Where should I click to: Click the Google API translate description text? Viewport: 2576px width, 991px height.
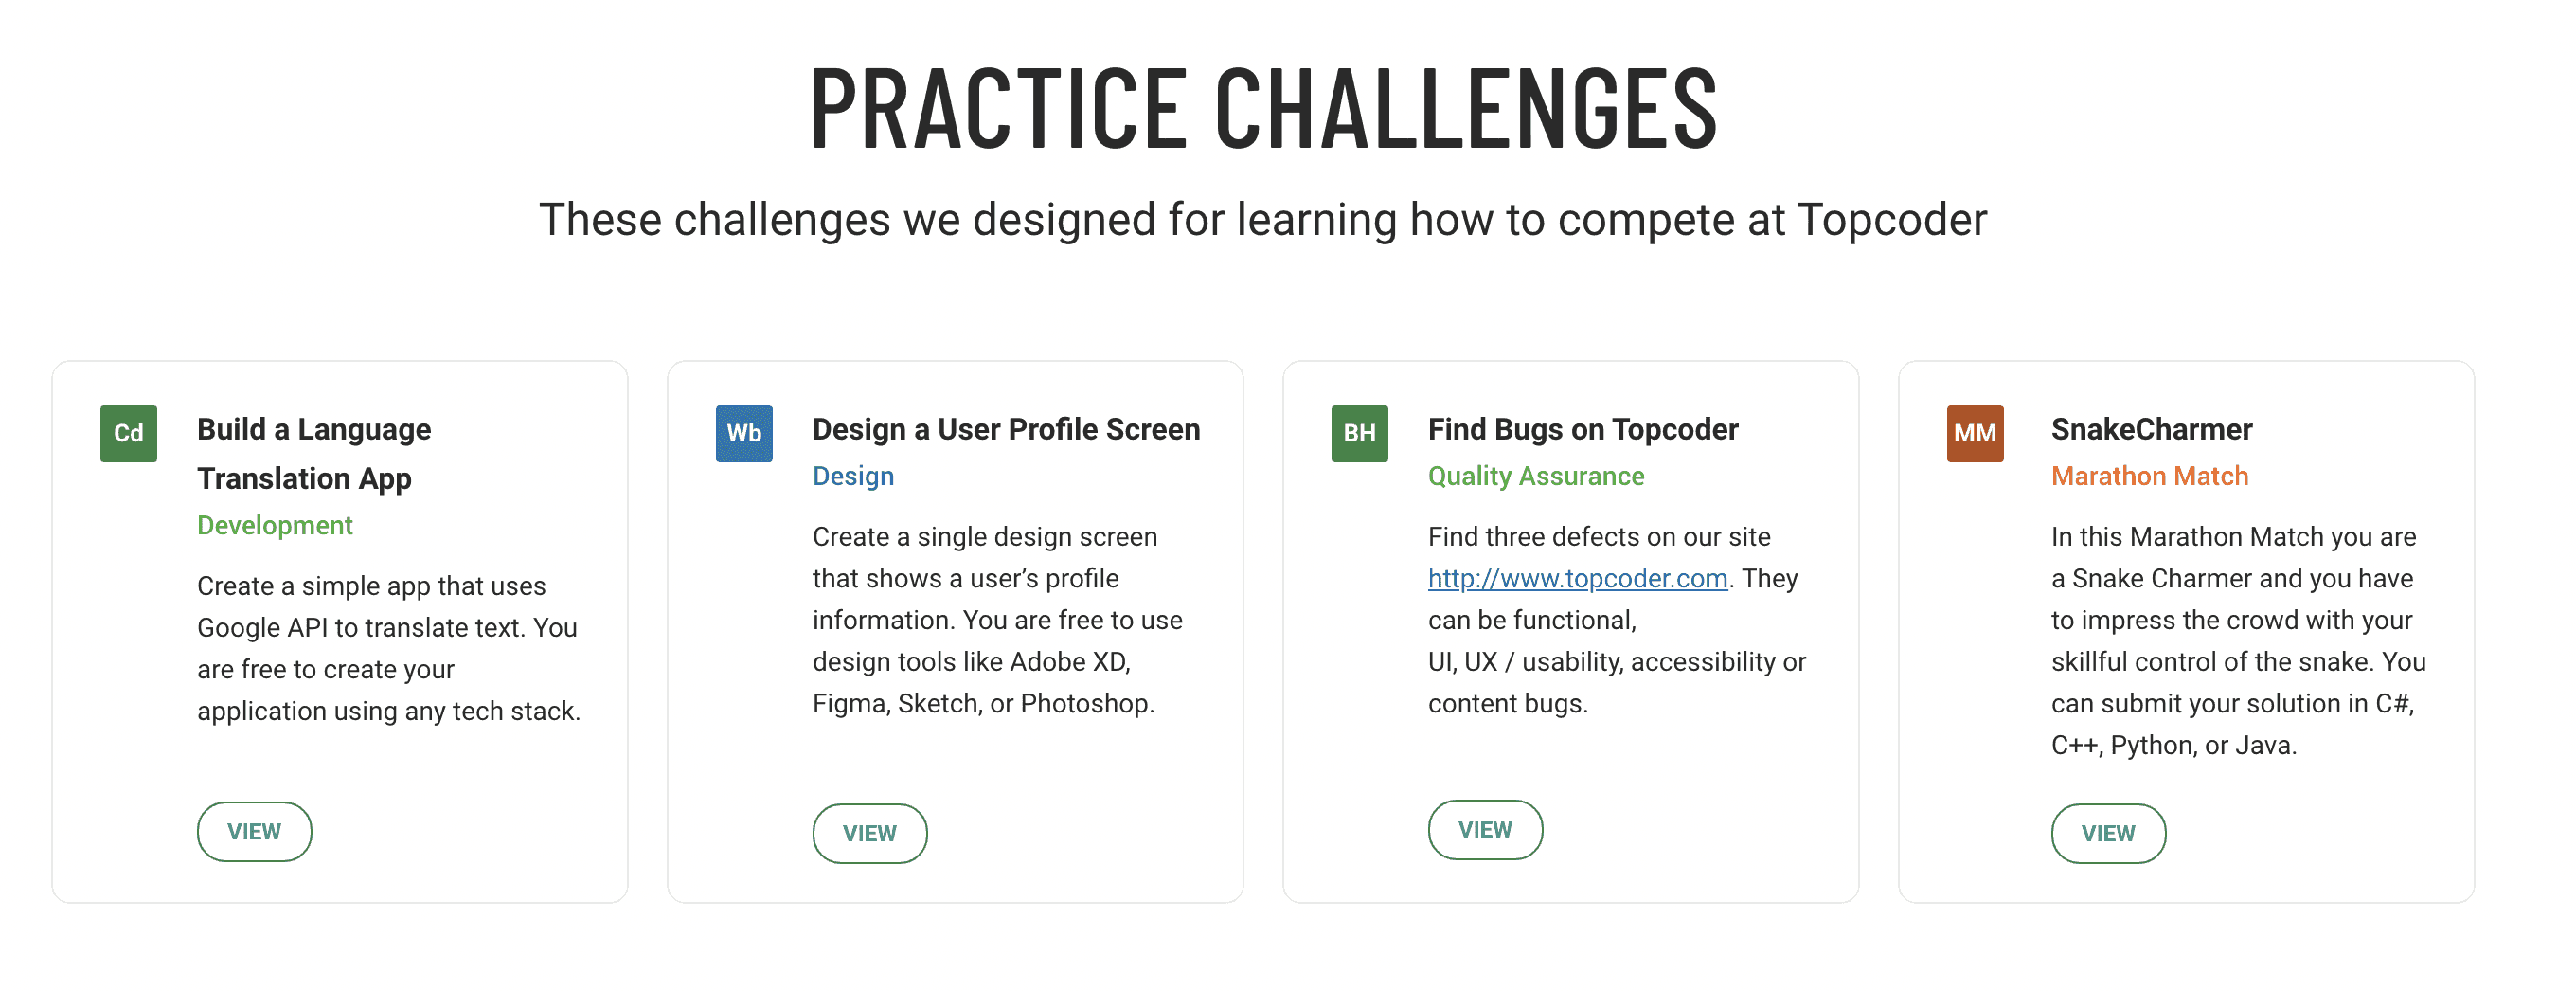(x=389, y=648)
